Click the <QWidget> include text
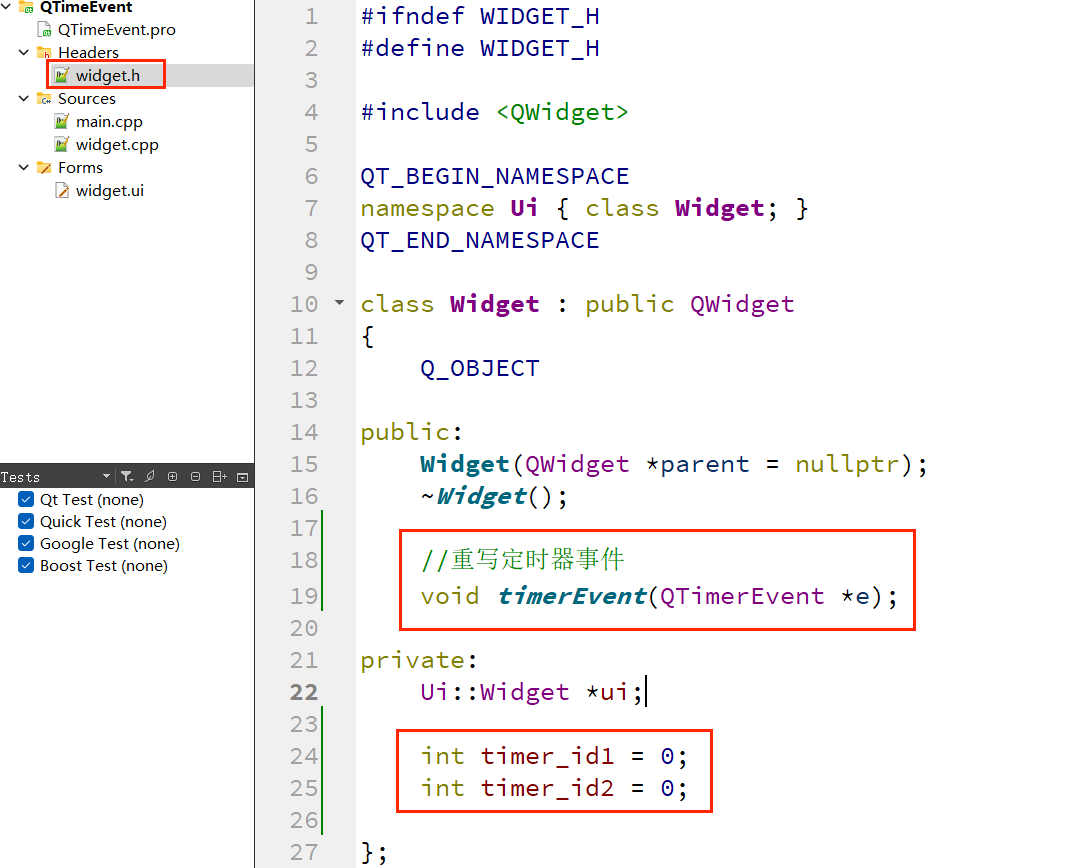The height and width of the screenshot is (868, 1069). pos(562,112)
